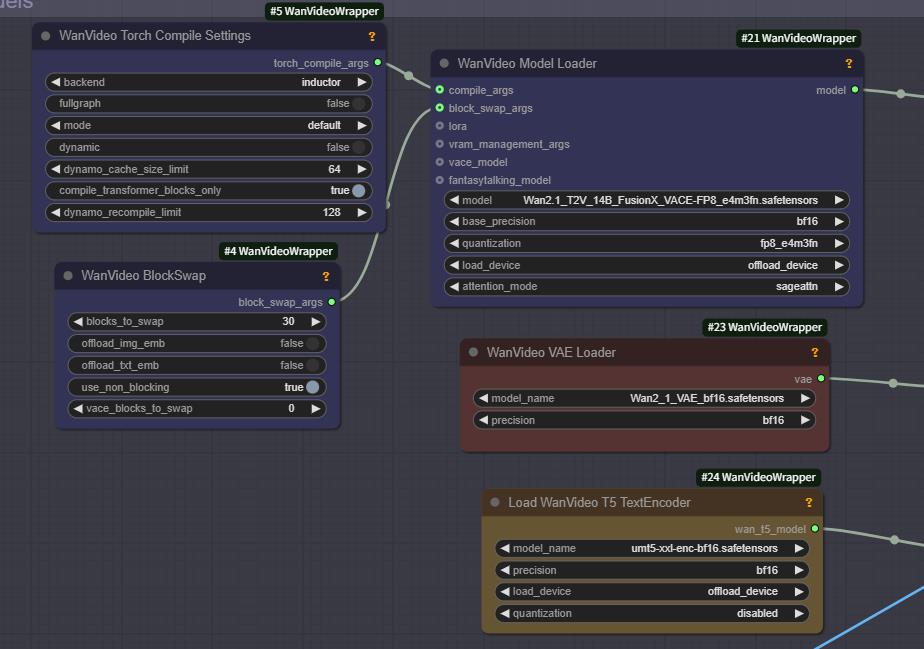Open the attention_mode sageattn dropdown
The height and width of the screenshot is (649, 924).
tap(646, 286)
